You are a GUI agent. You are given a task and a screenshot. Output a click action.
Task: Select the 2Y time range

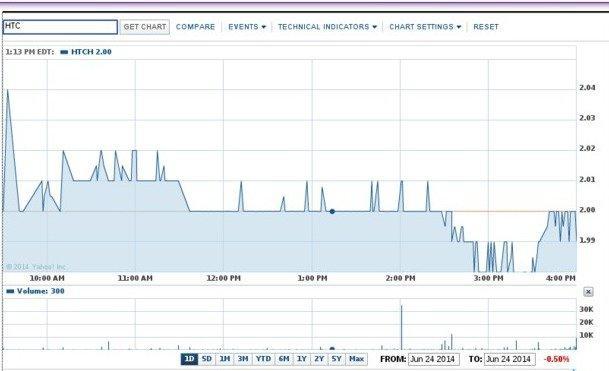point(319,359)
